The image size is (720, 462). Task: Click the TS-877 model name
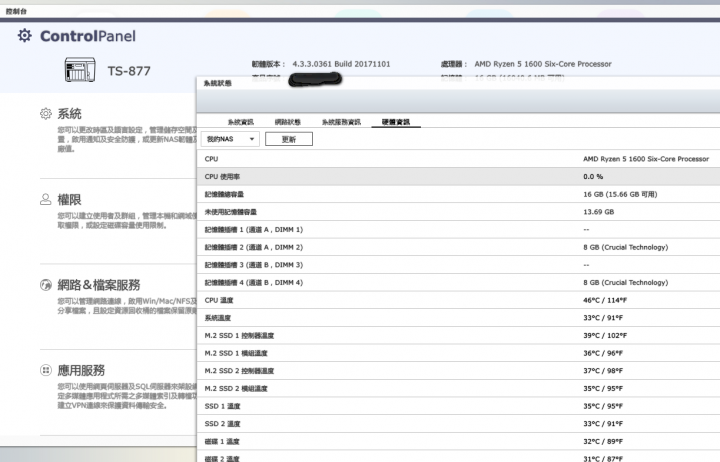(129, 71)
